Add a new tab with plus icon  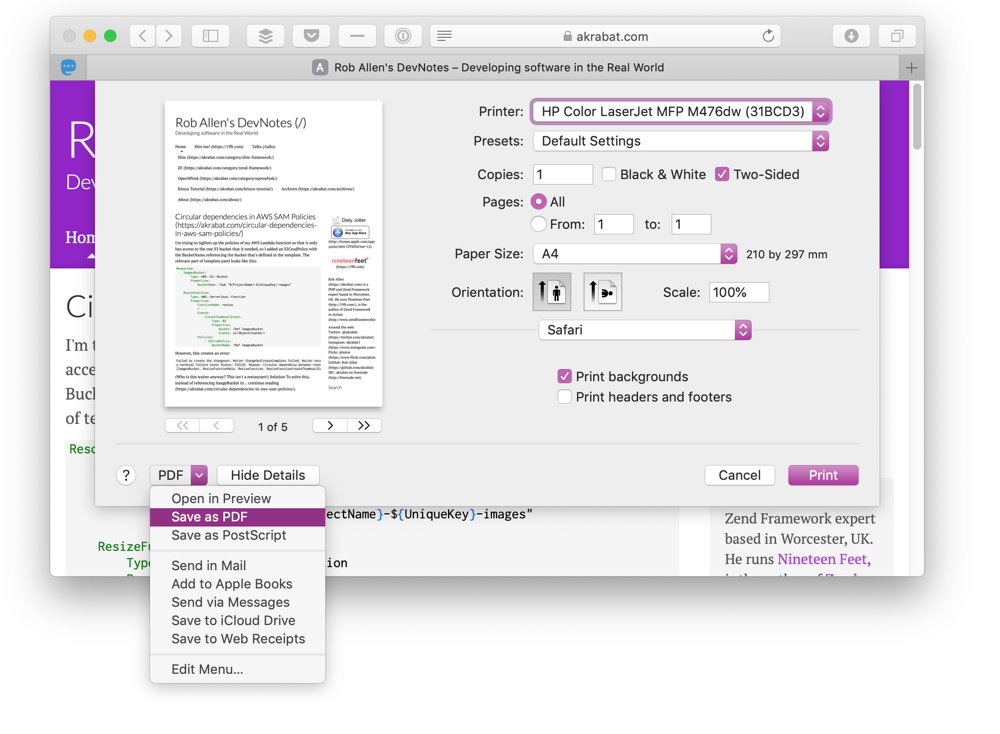[x=911, y=68]
